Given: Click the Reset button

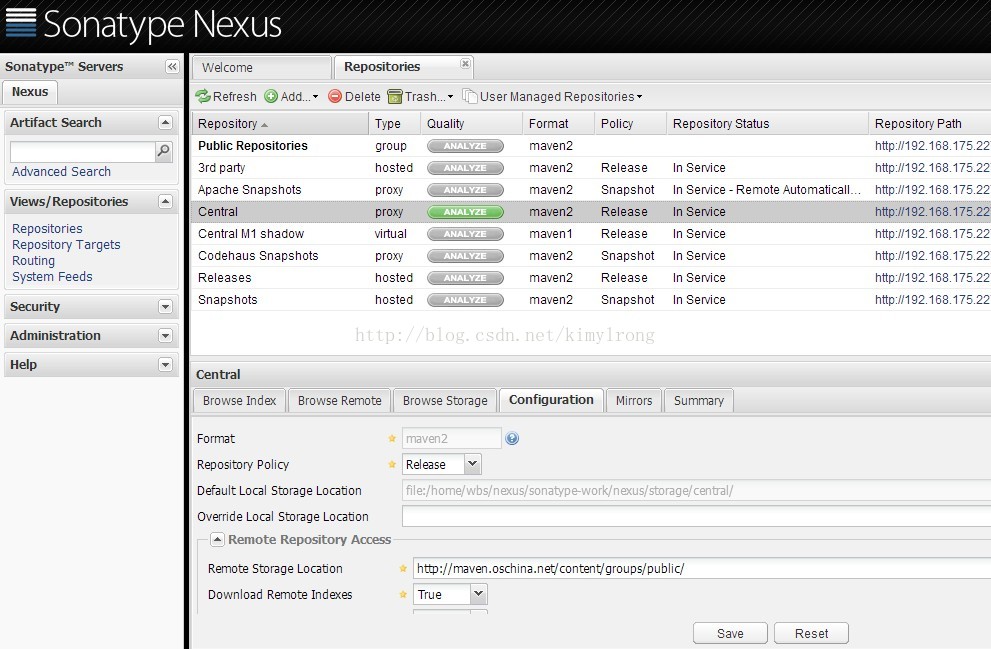Looking at the screenshot, I should tap(812, 634).
